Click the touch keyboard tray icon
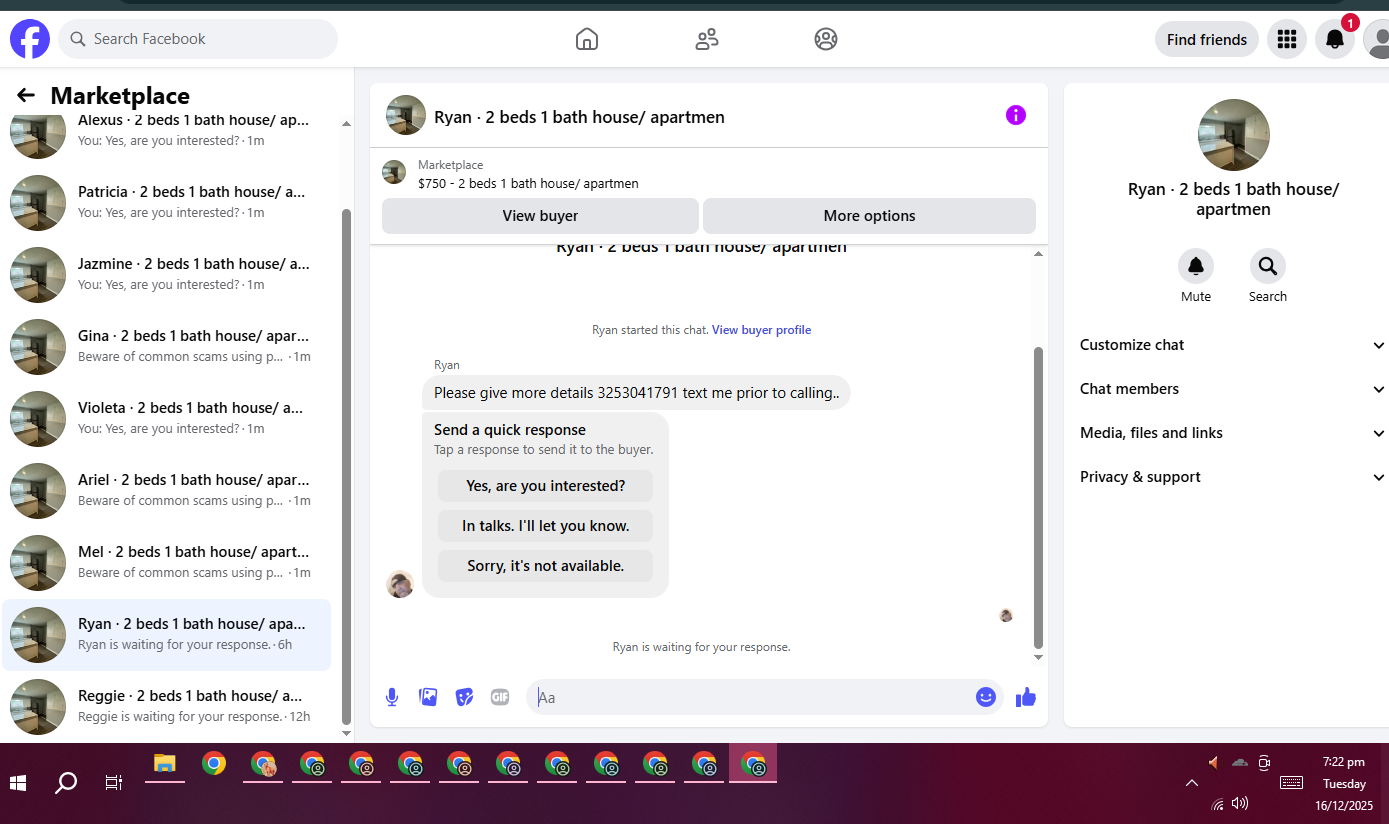This screenshot has width=1389, height=824. [1291, 783]
